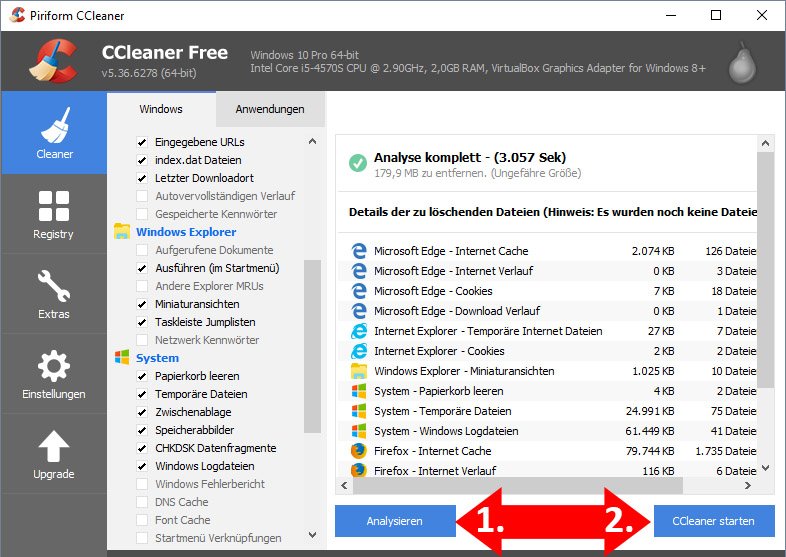Open the Extras wrench section

point(54,294)
